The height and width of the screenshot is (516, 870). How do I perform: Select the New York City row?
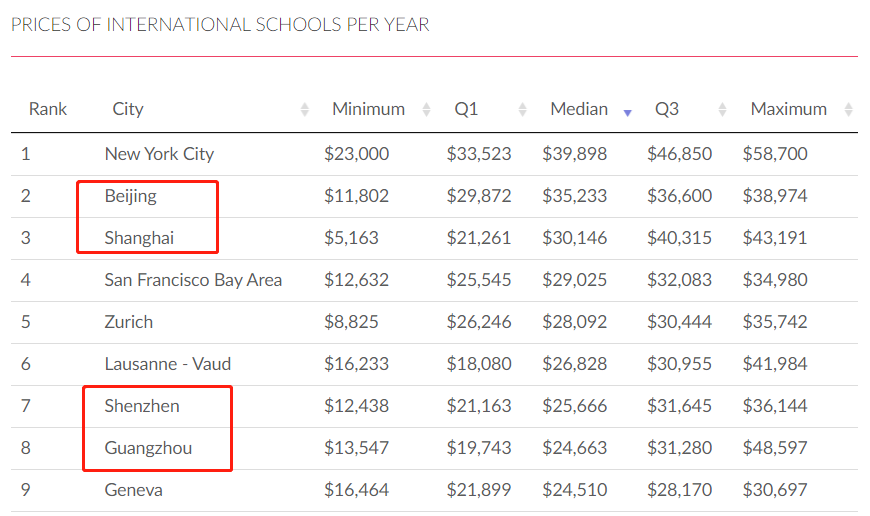pos(434,154)
